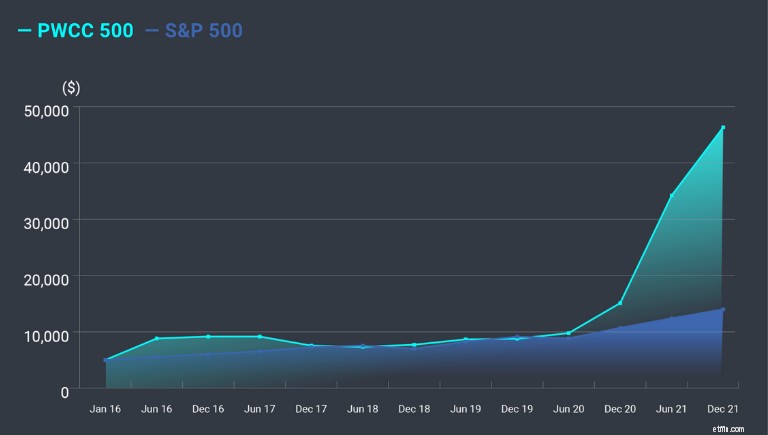The height and width of the screenshot is (435, 768).
Task: Click the 20,000 y-axis label
Action: [x=47, y=280]
